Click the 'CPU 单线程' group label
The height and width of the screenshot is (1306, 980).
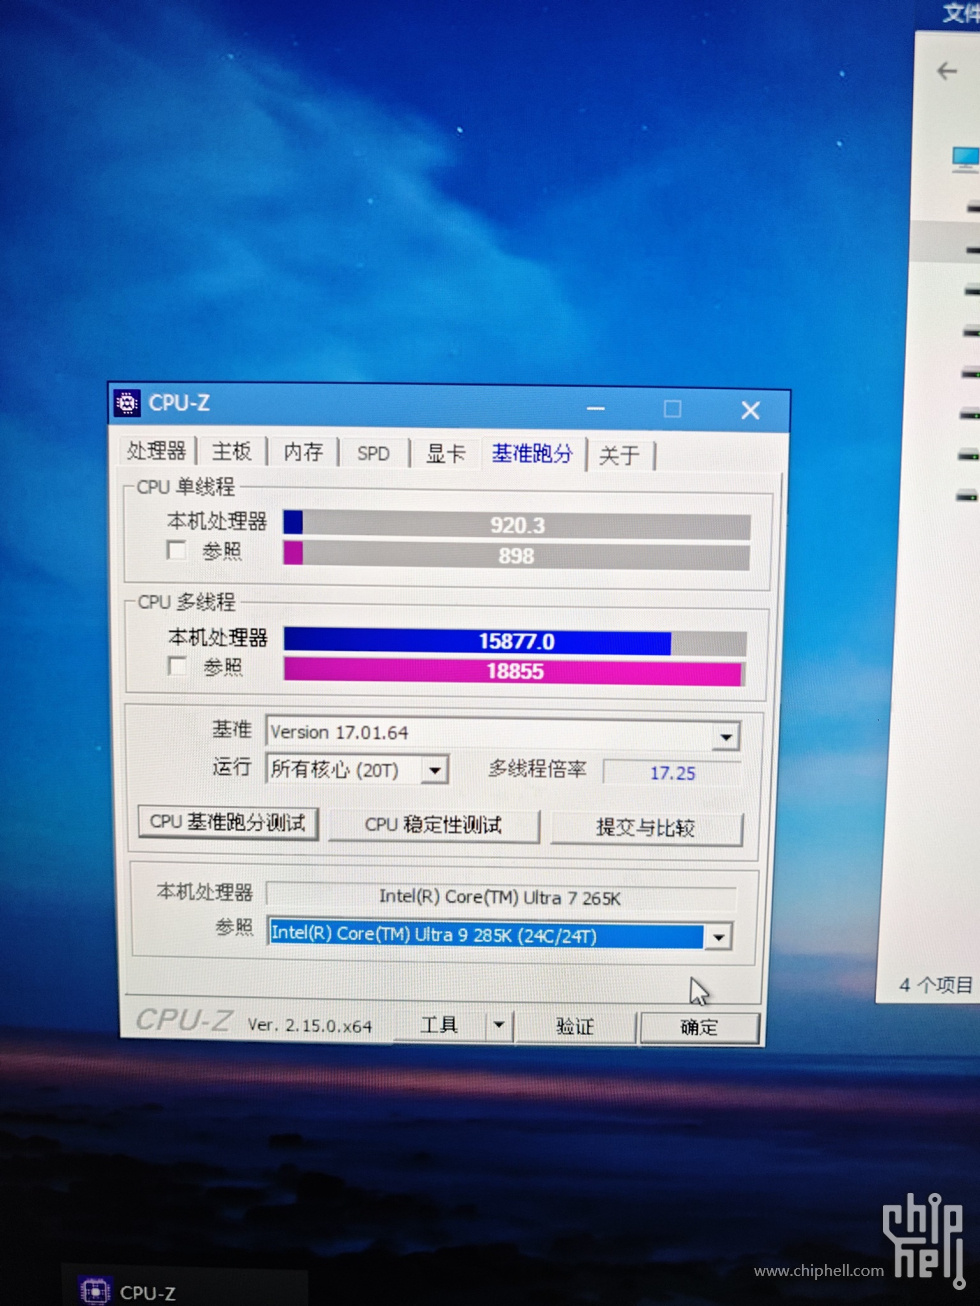coord(186,487)
